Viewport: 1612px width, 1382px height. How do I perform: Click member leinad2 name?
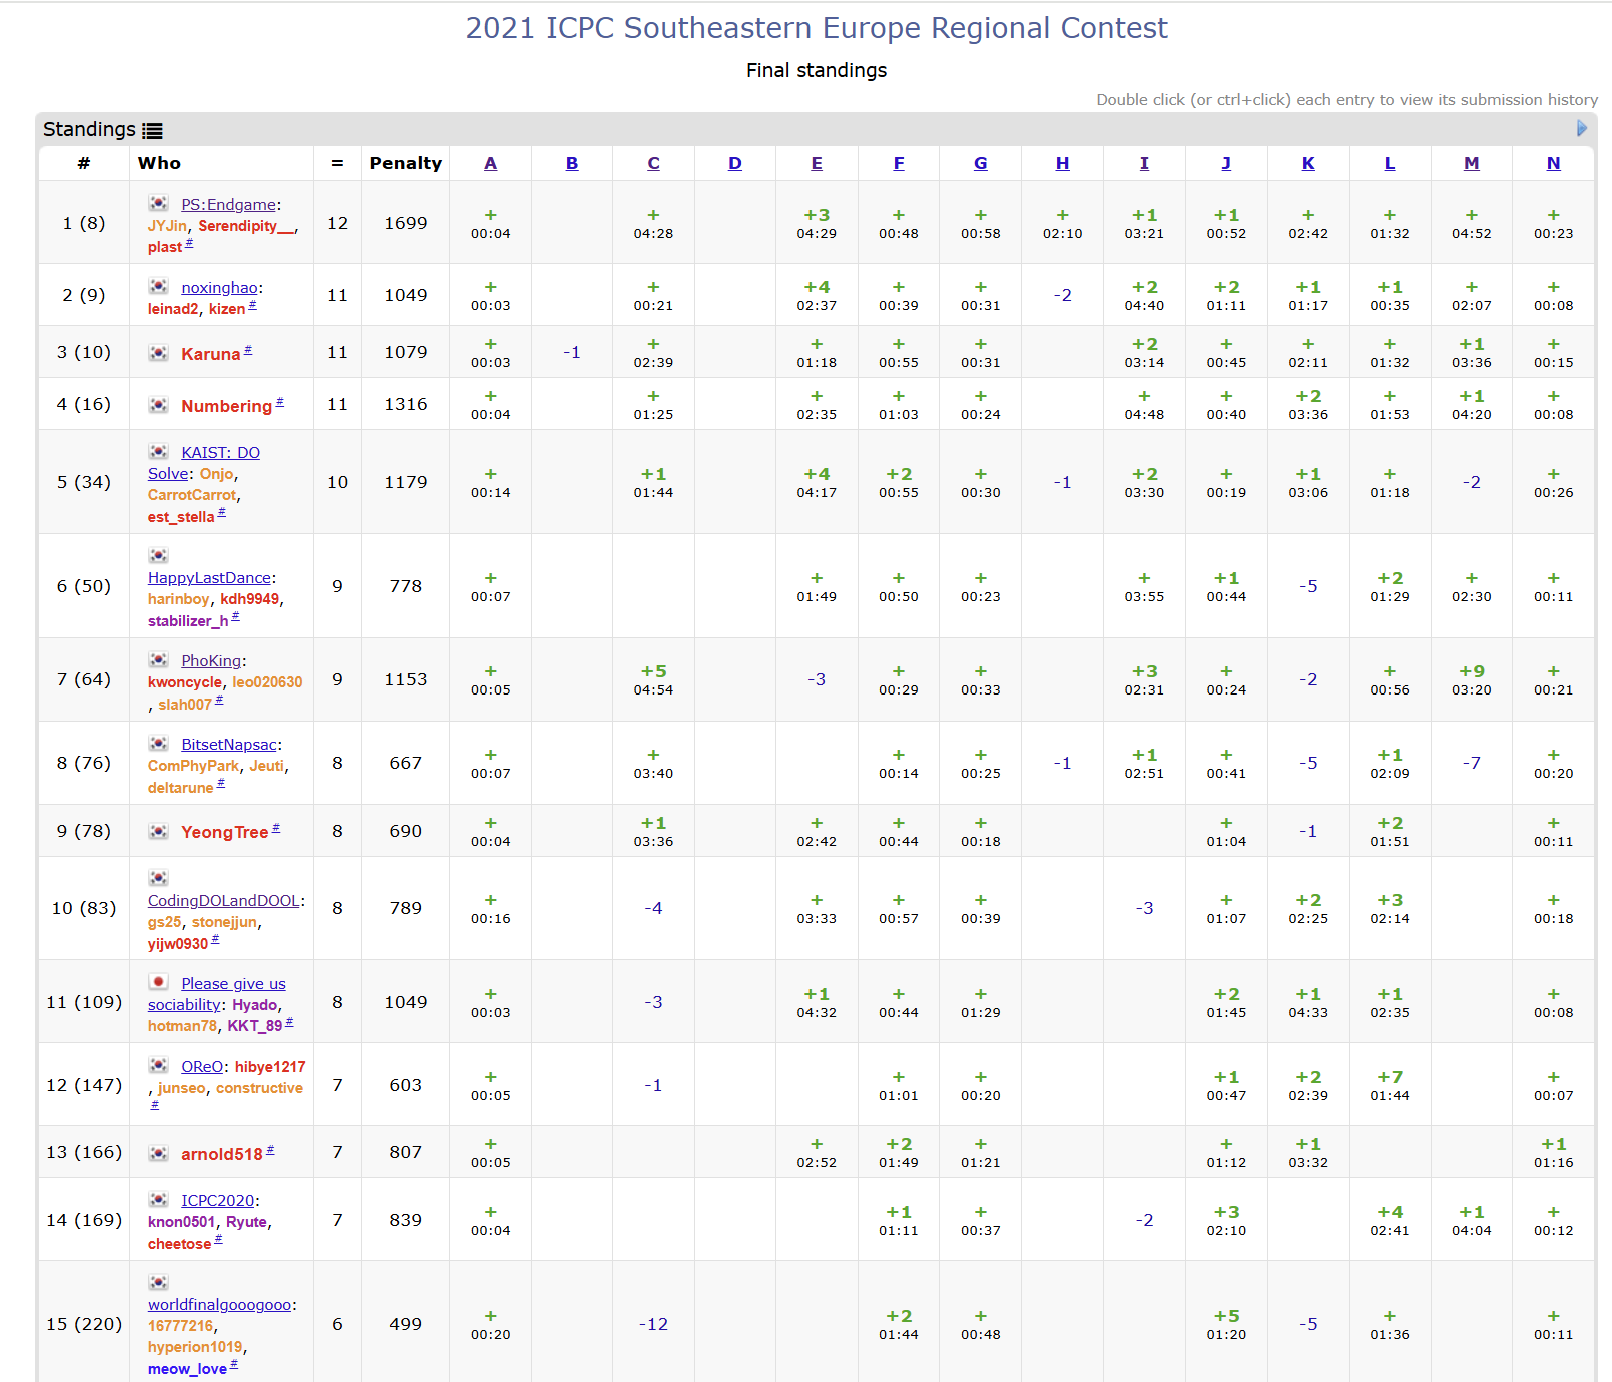click(x=173, y=309)
